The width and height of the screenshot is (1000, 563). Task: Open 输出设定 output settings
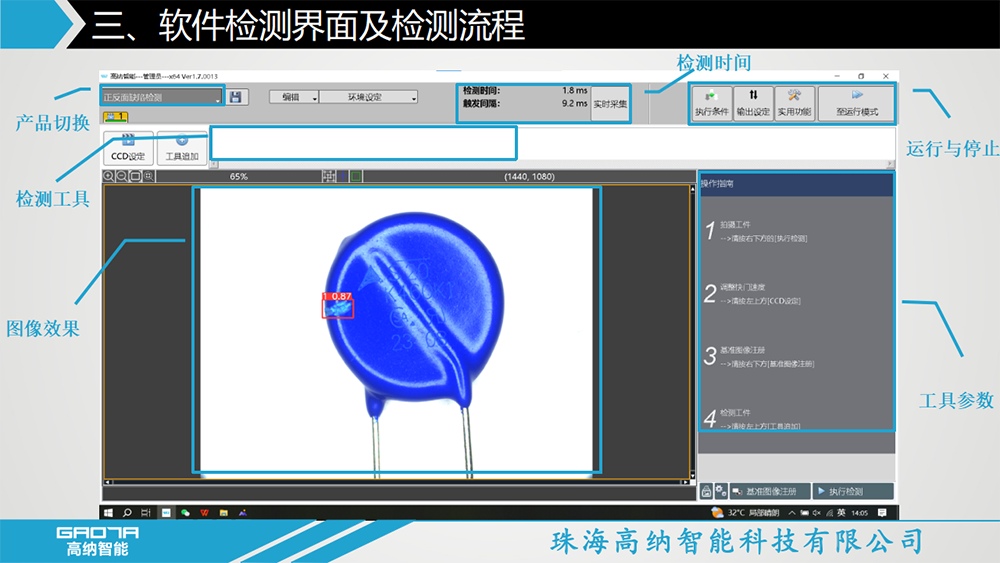coord(753,103)
